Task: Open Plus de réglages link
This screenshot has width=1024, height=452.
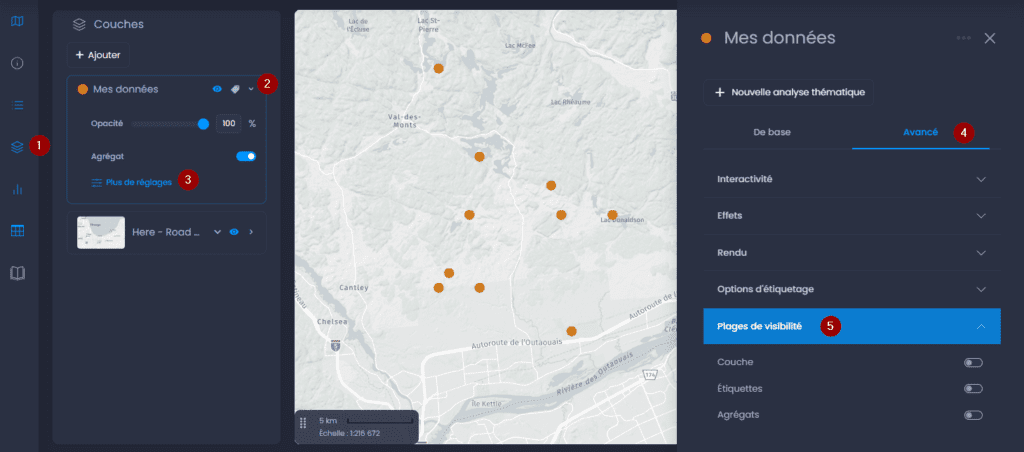Action: pos(131,182)
